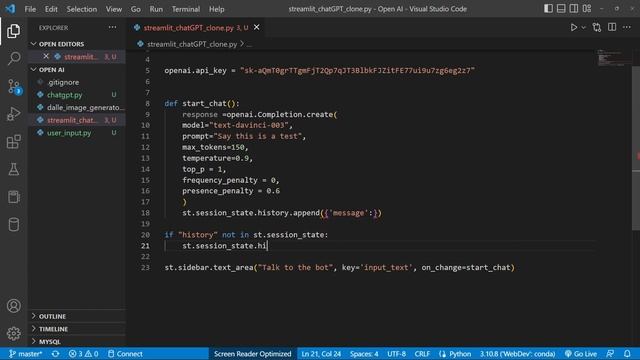Click Ln 21, Col 24 indicator

[321, 354]
